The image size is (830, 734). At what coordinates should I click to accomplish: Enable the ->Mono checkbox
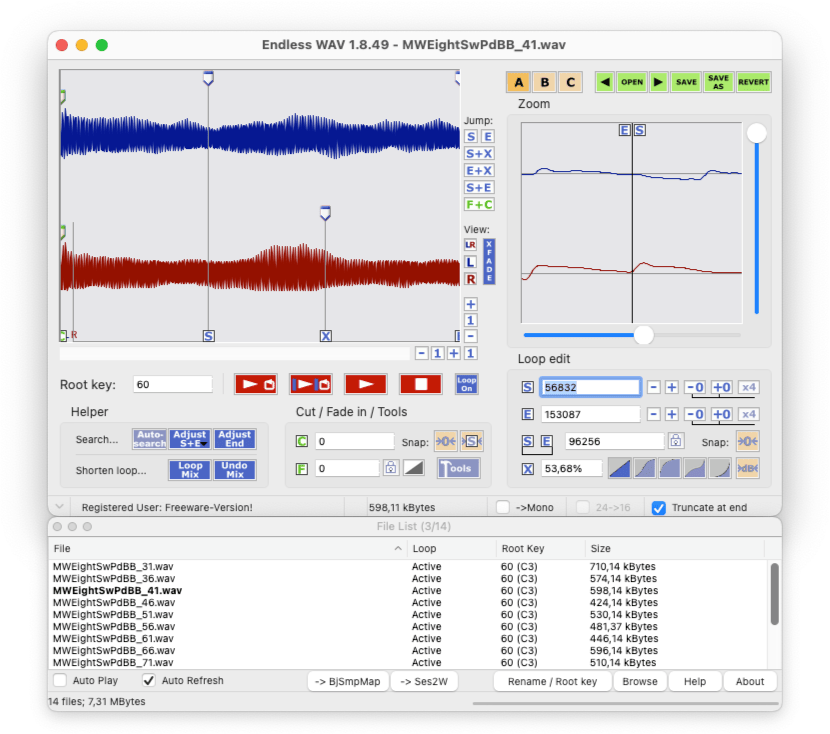pos(503,508)
